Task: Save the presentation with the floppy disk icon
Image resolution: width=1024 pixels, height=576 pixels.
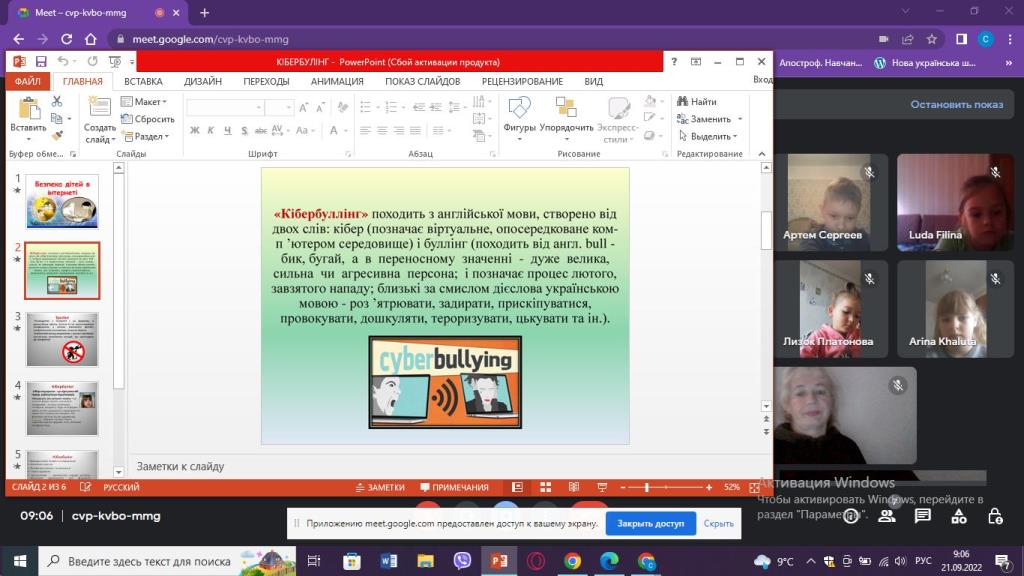Action: [x=41, y=61]
